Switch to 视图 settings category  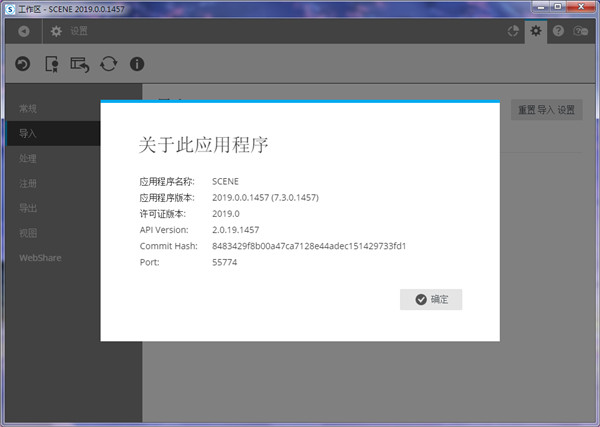click(29, 233)
